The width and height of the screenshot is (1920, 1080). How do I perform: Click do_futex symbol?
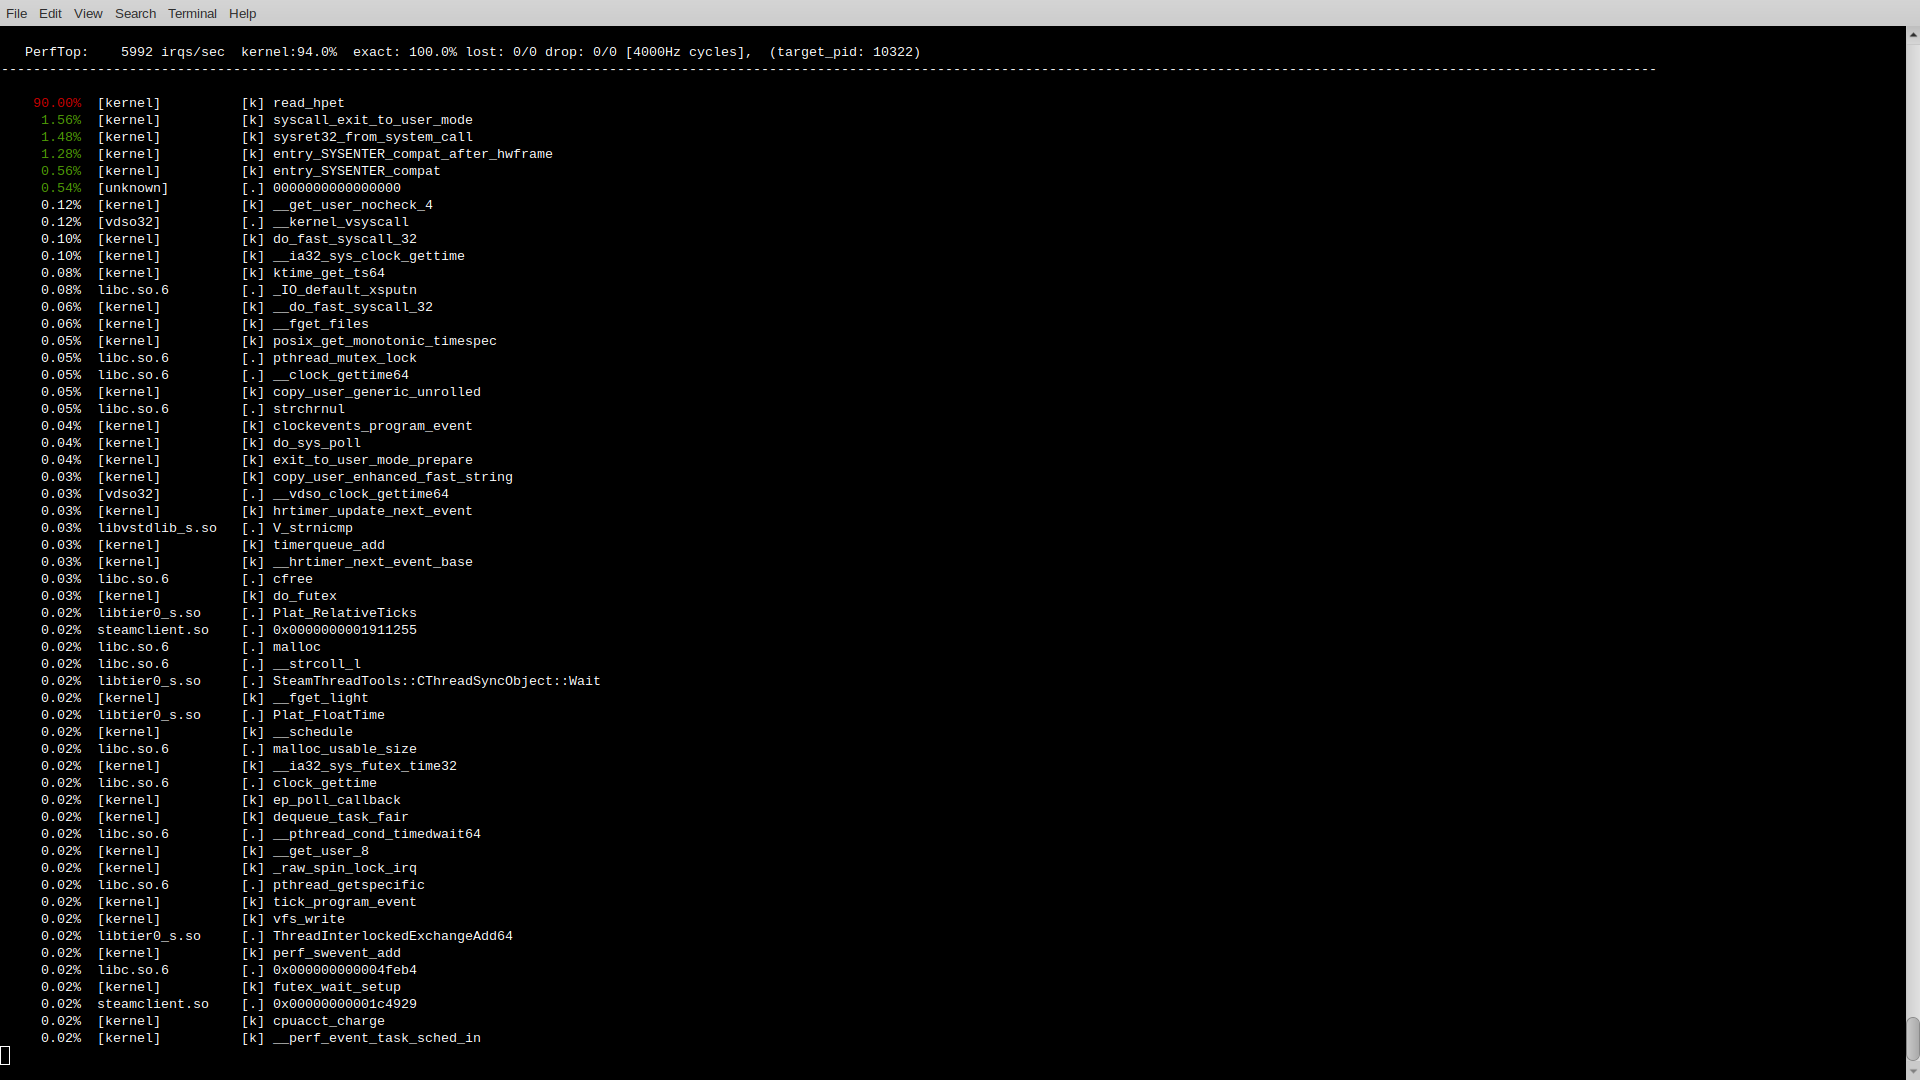tap(304, 596)
